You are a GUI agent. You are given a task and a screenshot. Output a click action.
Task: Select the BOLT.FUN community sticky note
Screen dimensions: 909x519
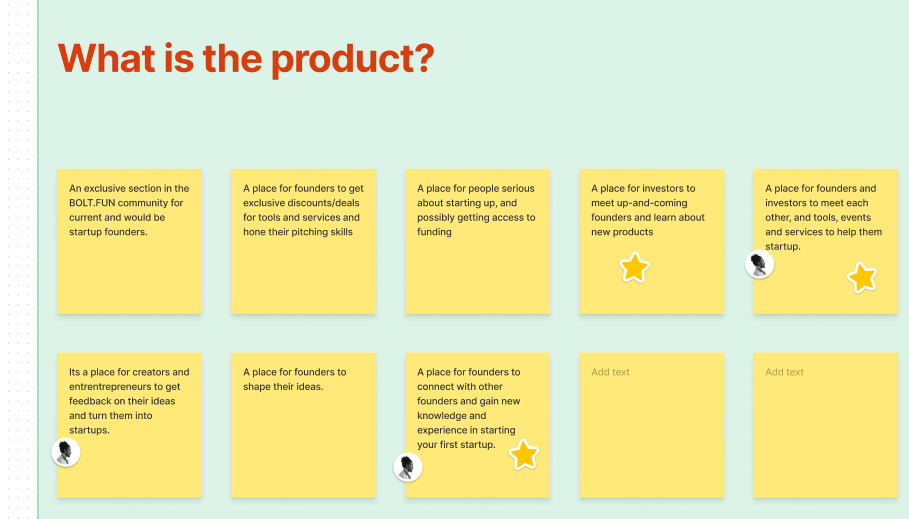coord(129,241)
